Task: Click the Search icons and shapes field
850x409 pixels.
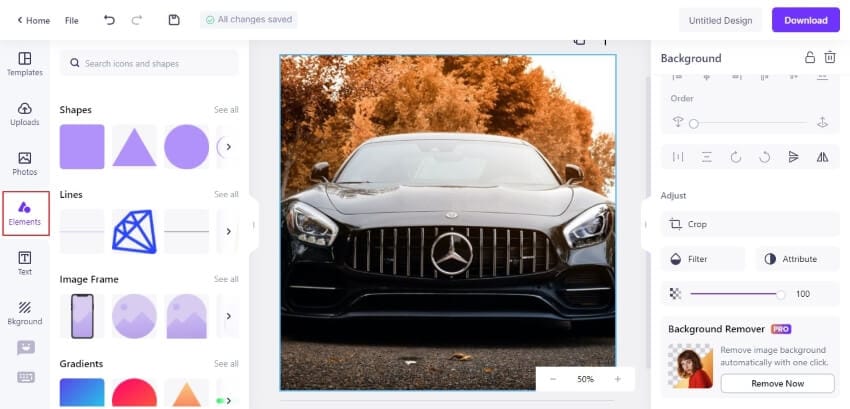Action: tap(149, 63)
